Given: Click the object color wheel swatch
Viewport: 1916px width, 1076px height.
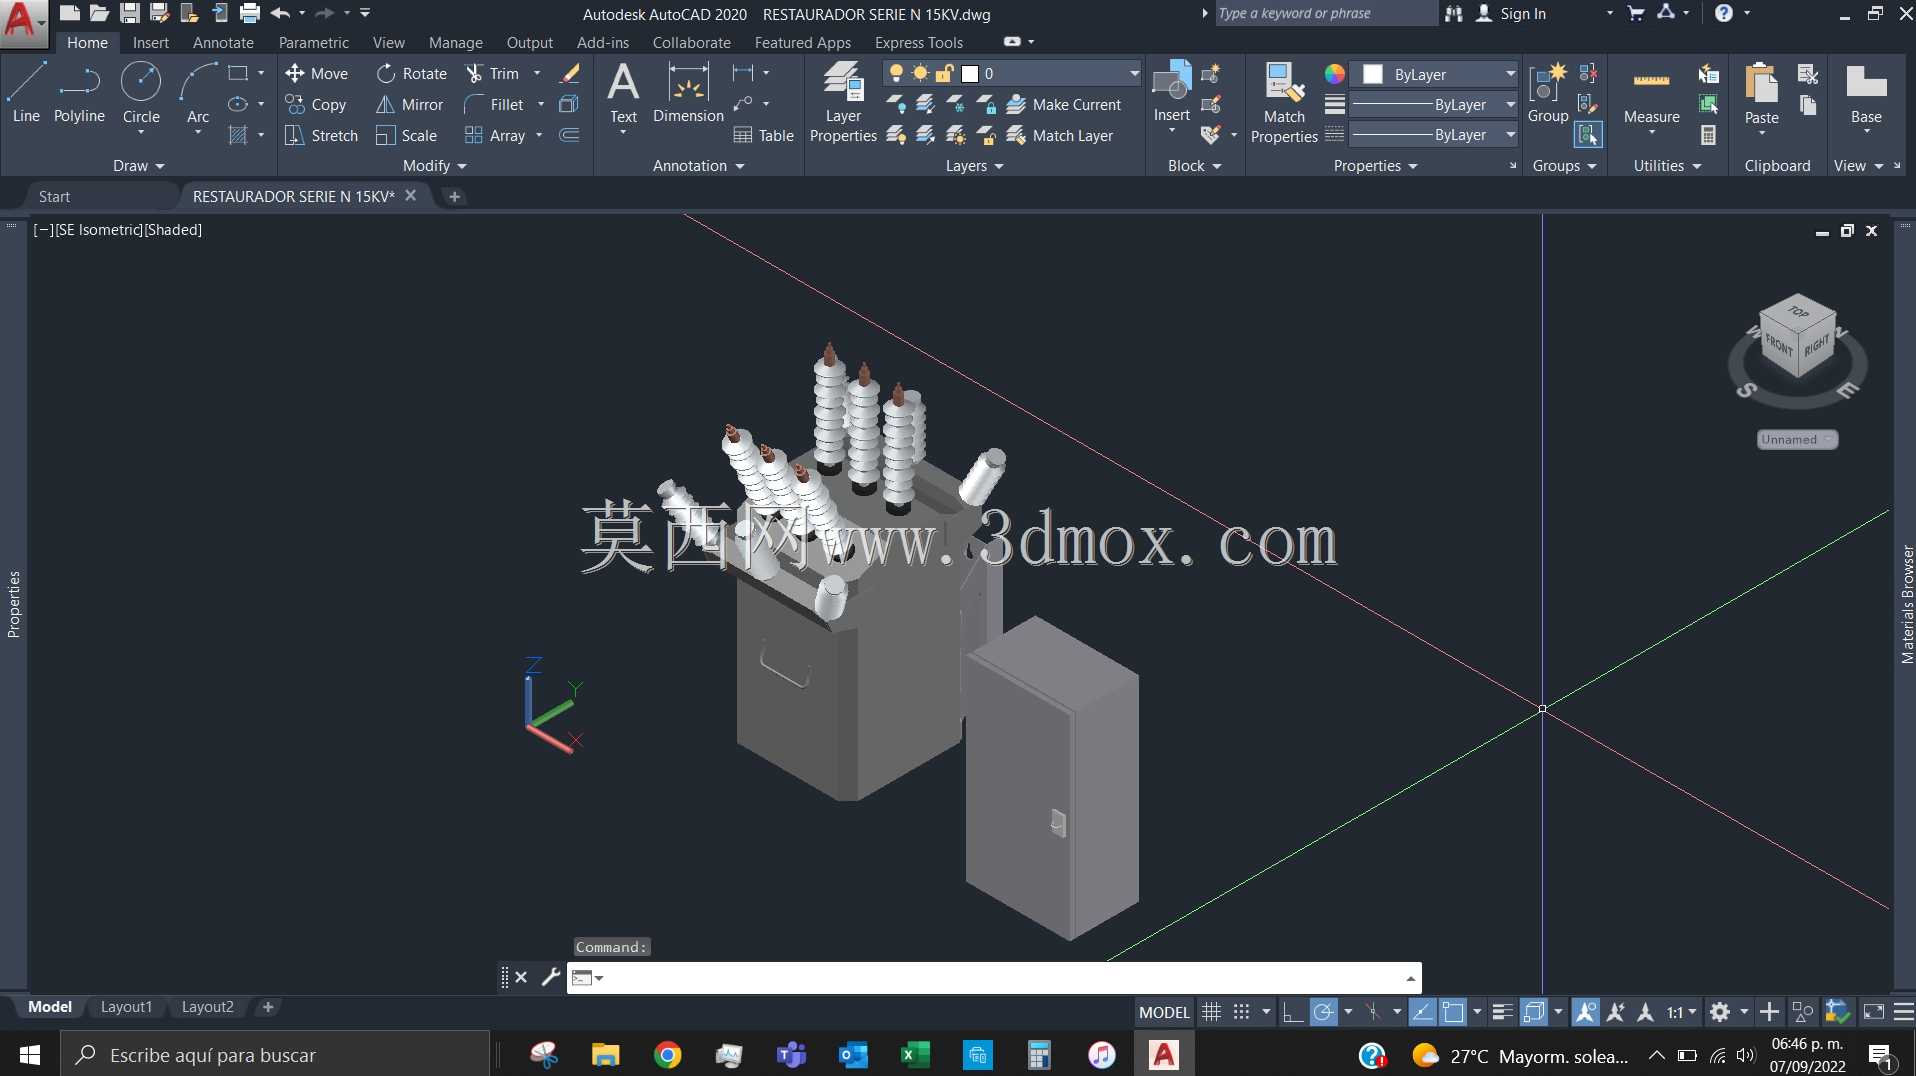Looking at the screenshot, I should 1334,74.
